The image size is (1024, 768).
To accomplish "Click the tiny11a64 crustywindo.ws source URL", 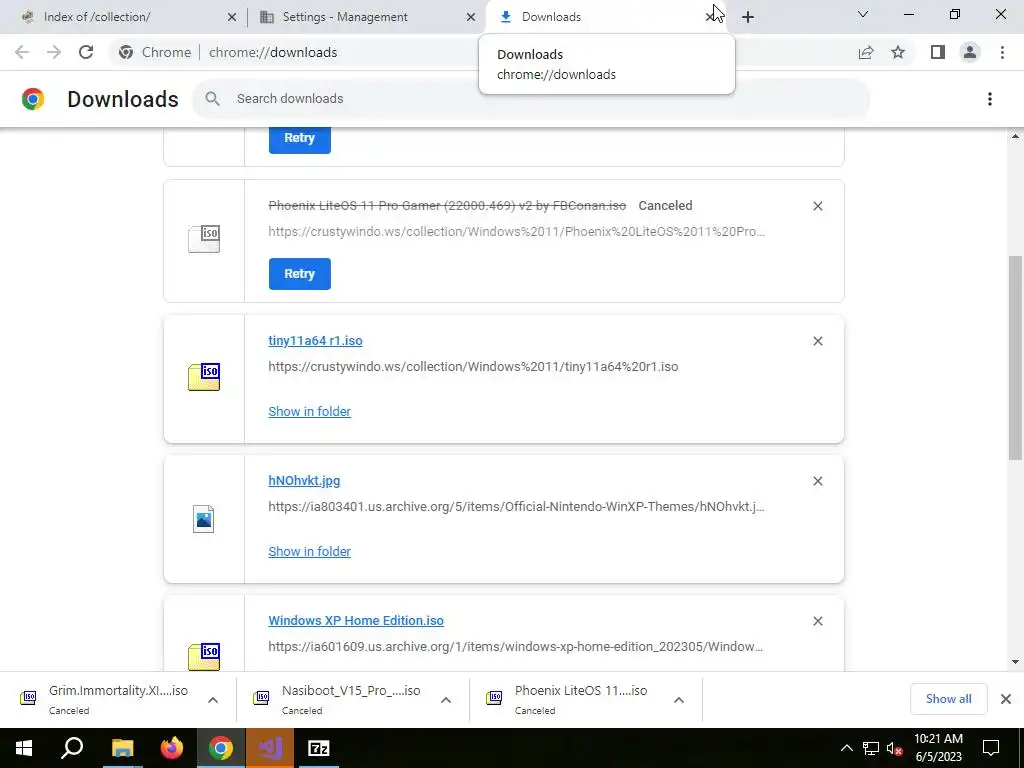I will [x=473, y=367].
